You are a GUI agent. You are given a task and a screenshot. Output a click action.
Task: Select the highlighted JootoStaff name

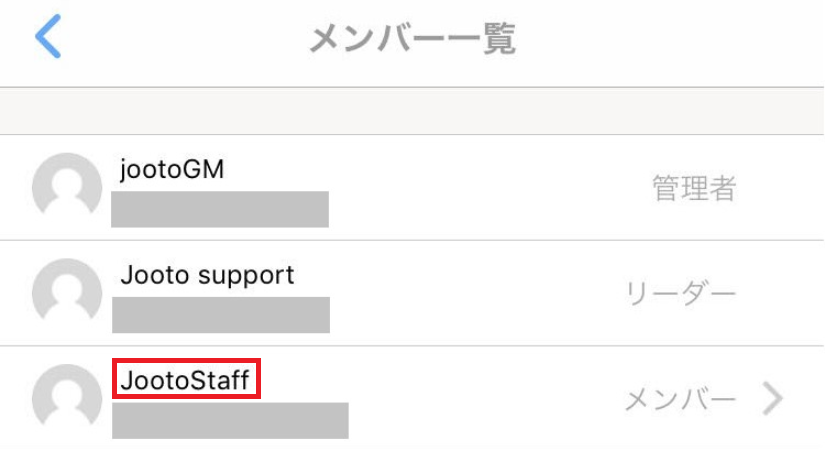186,379
